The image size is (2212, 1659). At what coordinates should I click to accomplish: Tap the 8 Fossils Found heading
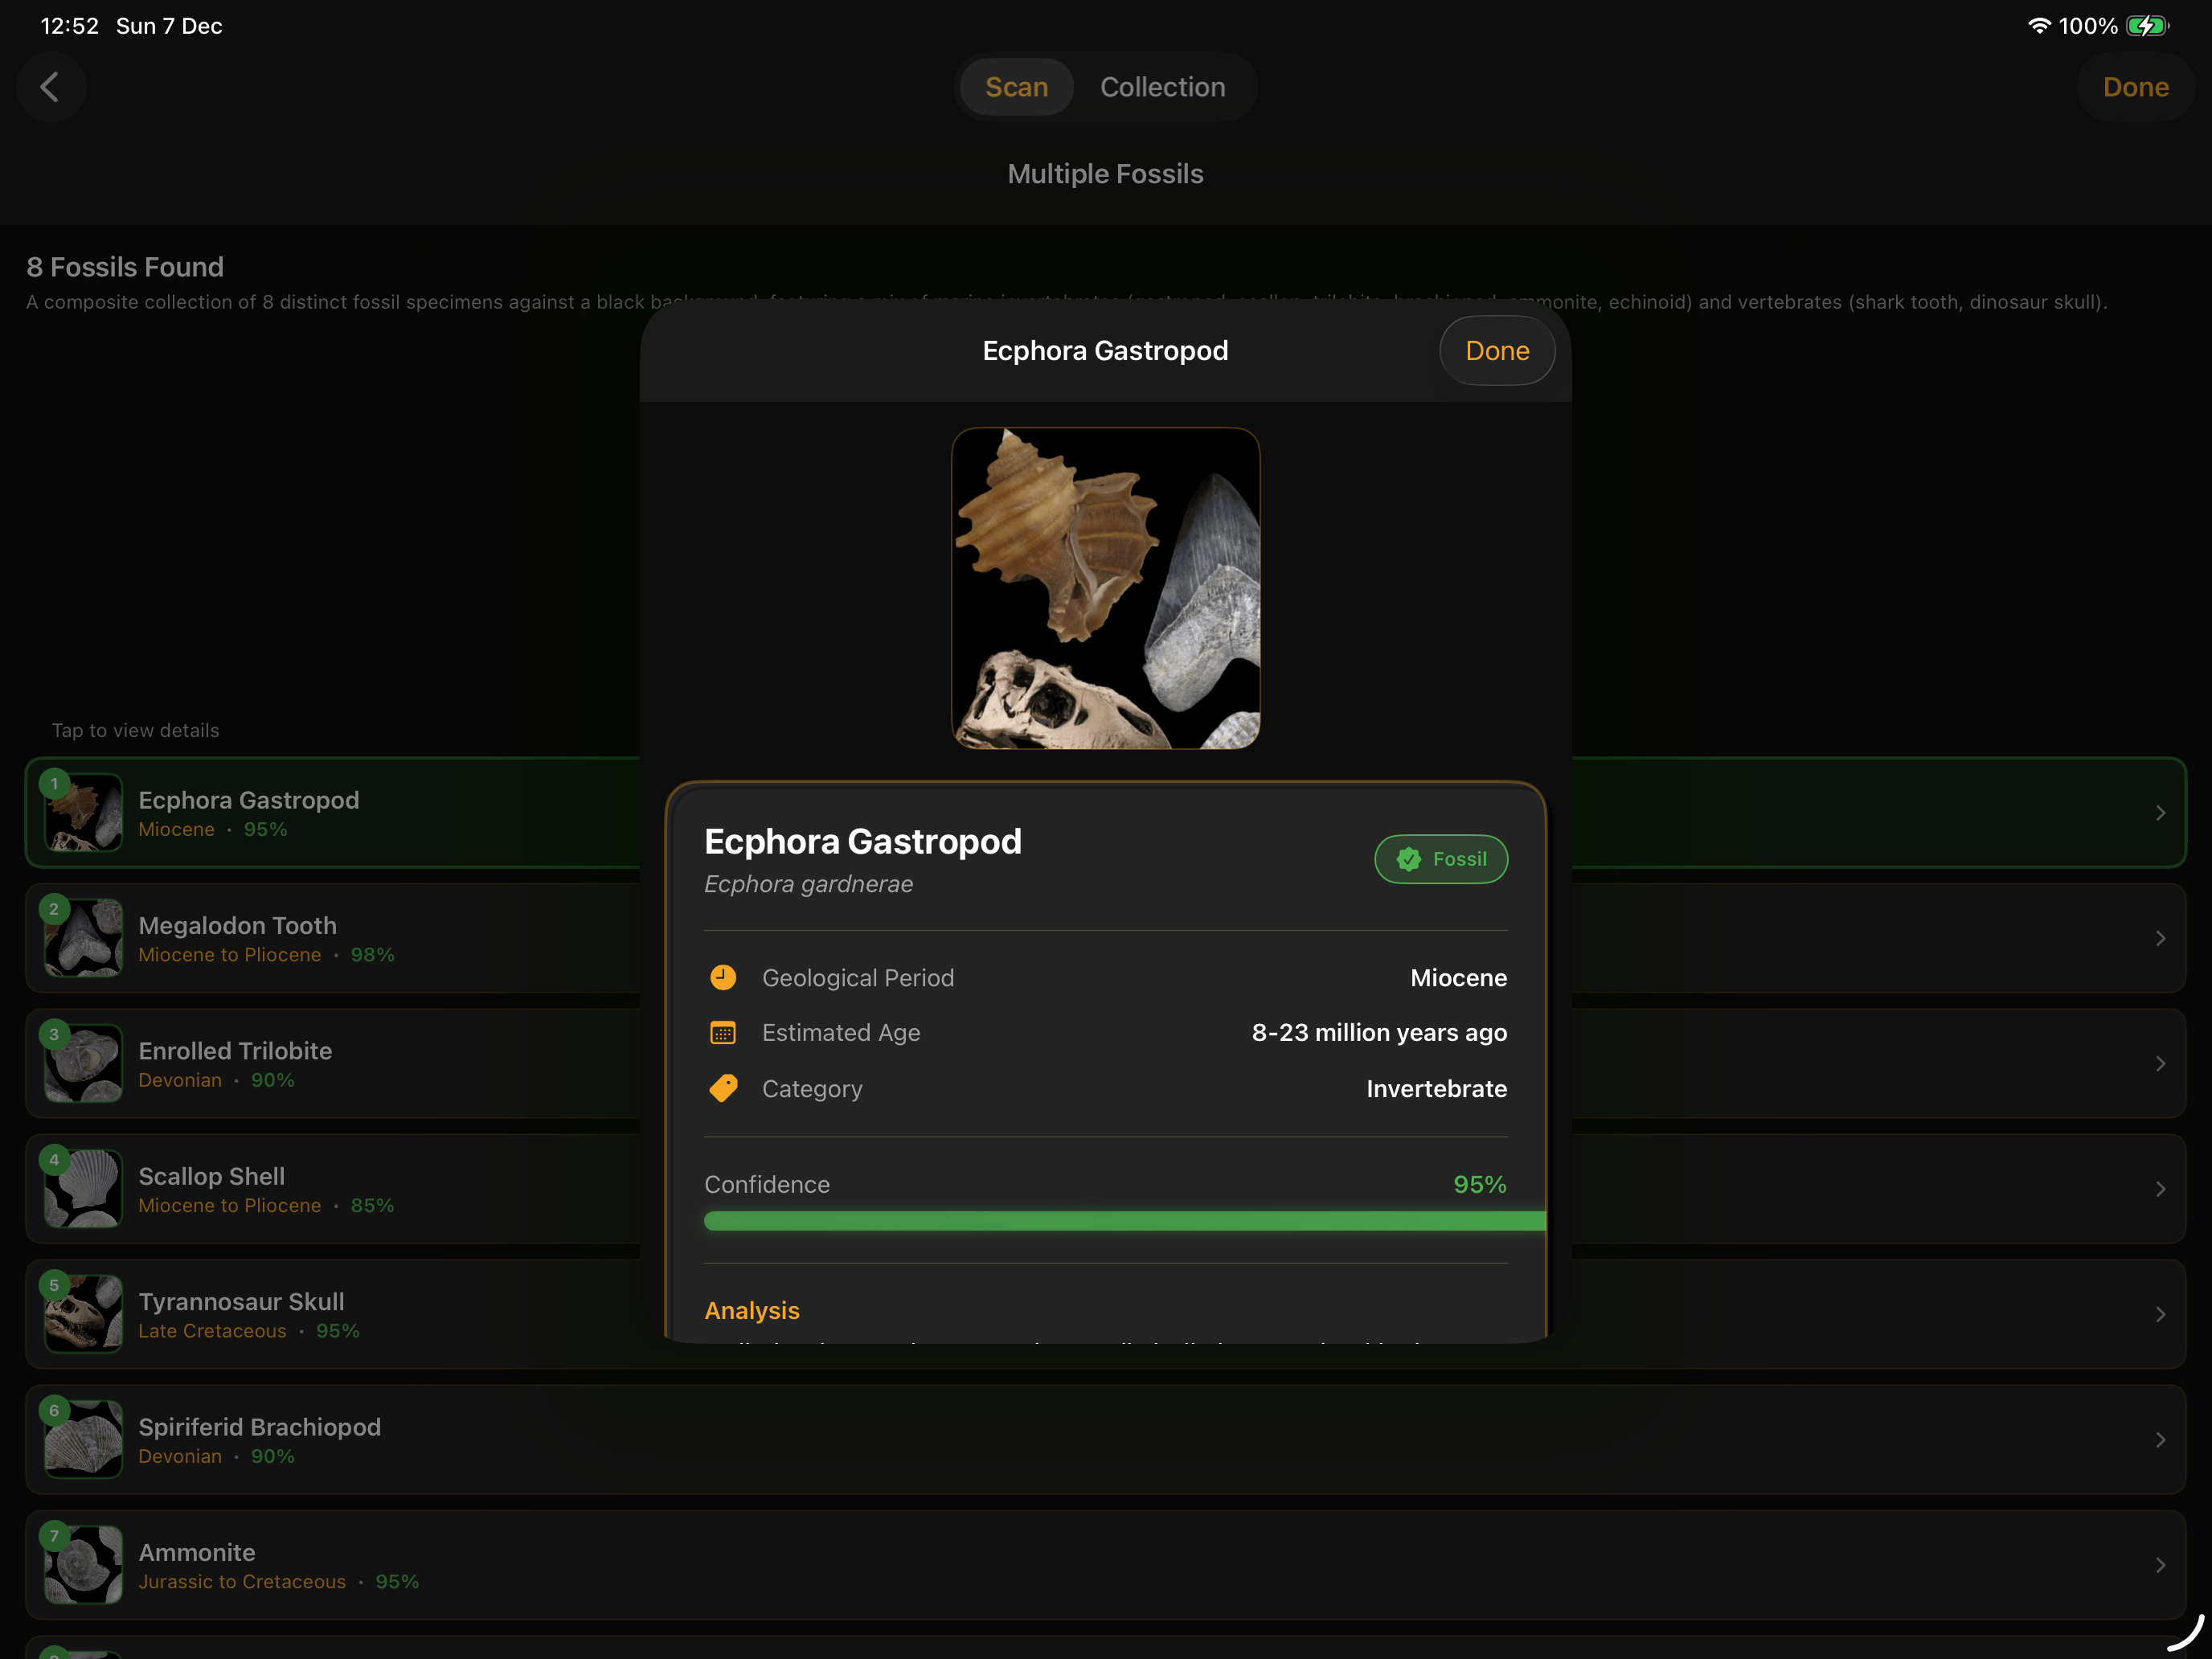click(x=125, y=267)
